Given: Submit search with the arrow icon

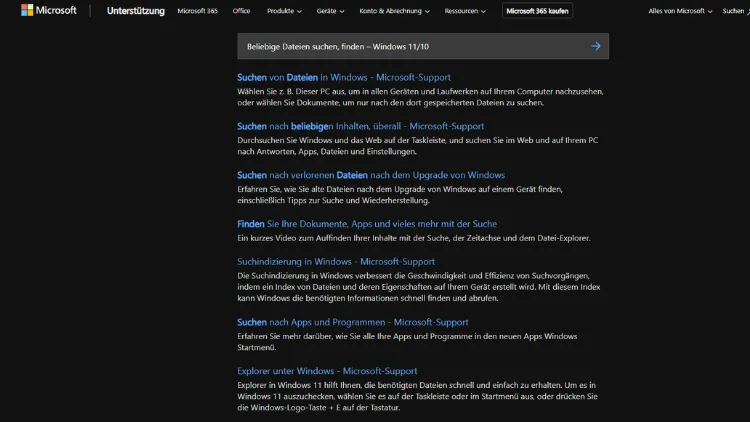Looking at the screenshot, I should point(596,46).
